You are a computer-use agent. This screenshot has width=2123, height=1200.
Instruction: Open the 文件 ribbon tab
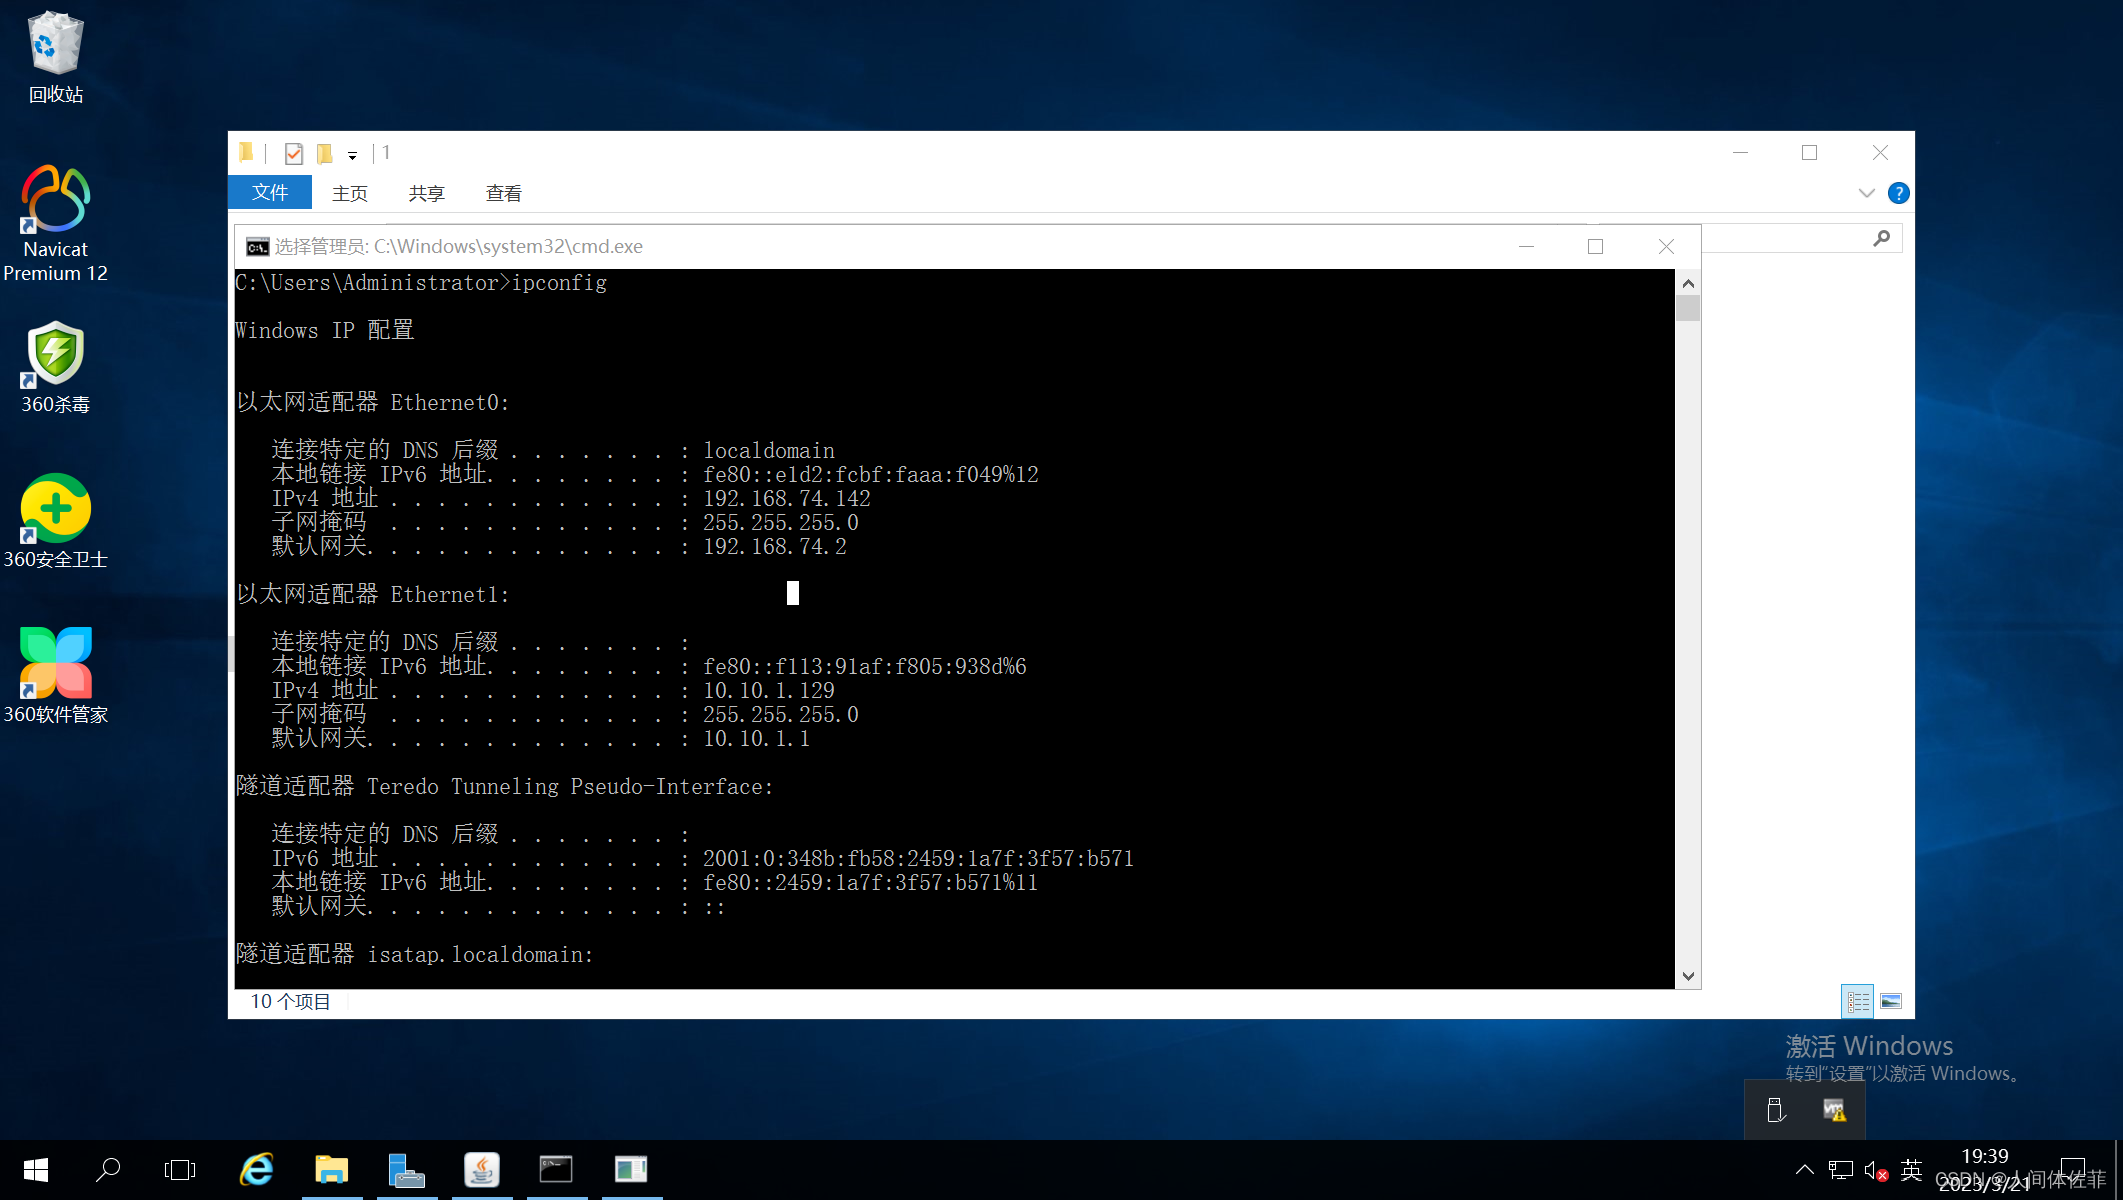pyautogui.click(x=270, y=193)
